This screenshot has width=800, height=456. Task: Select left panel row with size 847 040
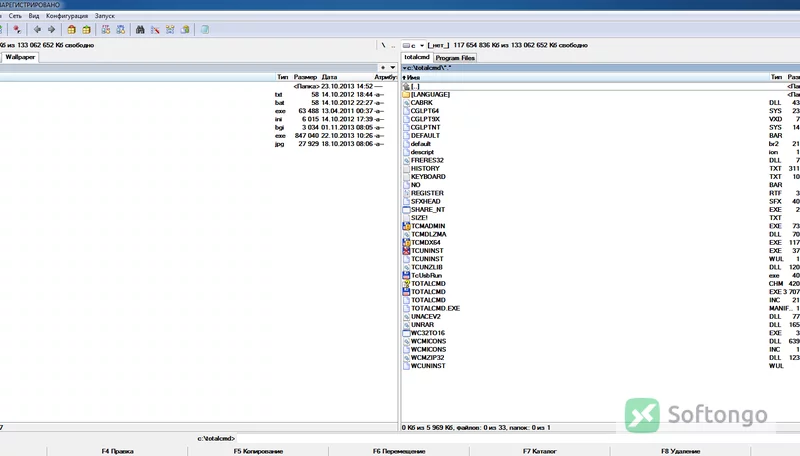tap(198, 136)
